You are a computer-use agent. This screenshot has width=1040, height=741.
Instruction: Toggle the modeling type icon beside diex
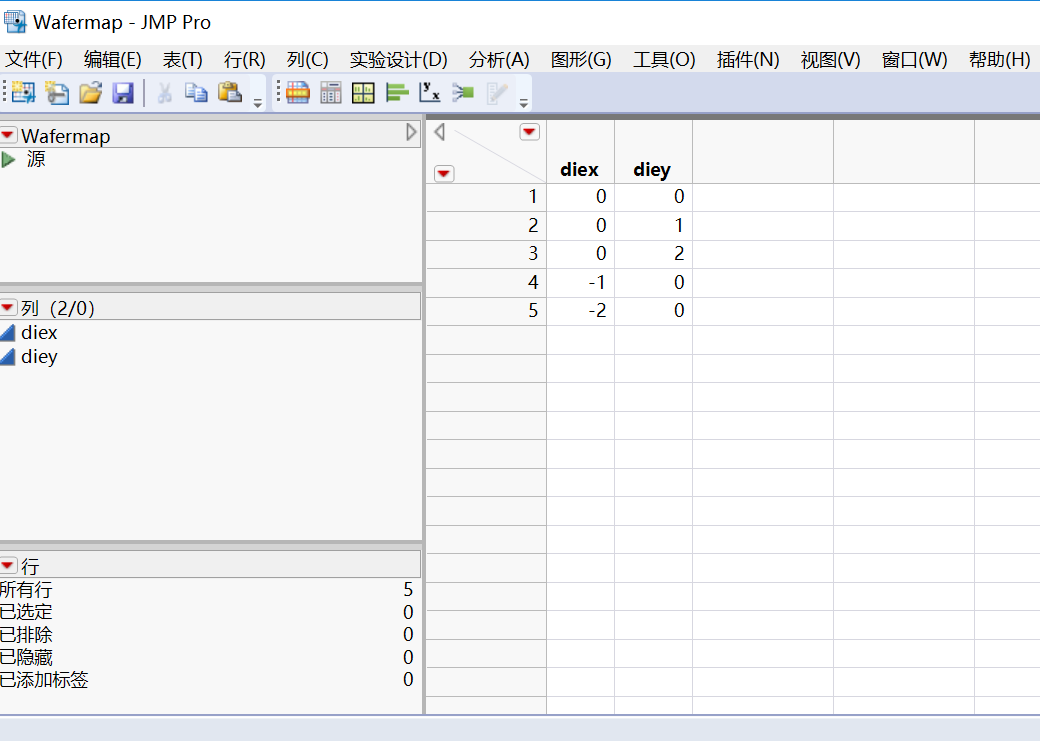pyautogui.click(x=12, y=332)
